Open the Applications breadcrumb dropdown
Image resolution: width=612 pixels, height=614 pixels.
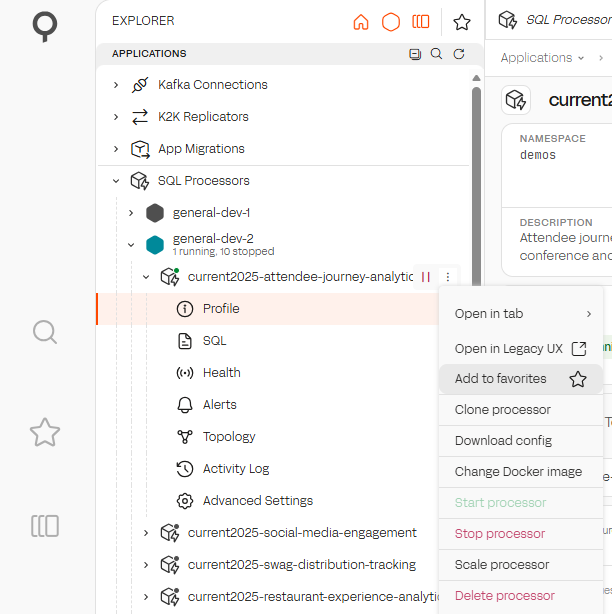[542, 58]
